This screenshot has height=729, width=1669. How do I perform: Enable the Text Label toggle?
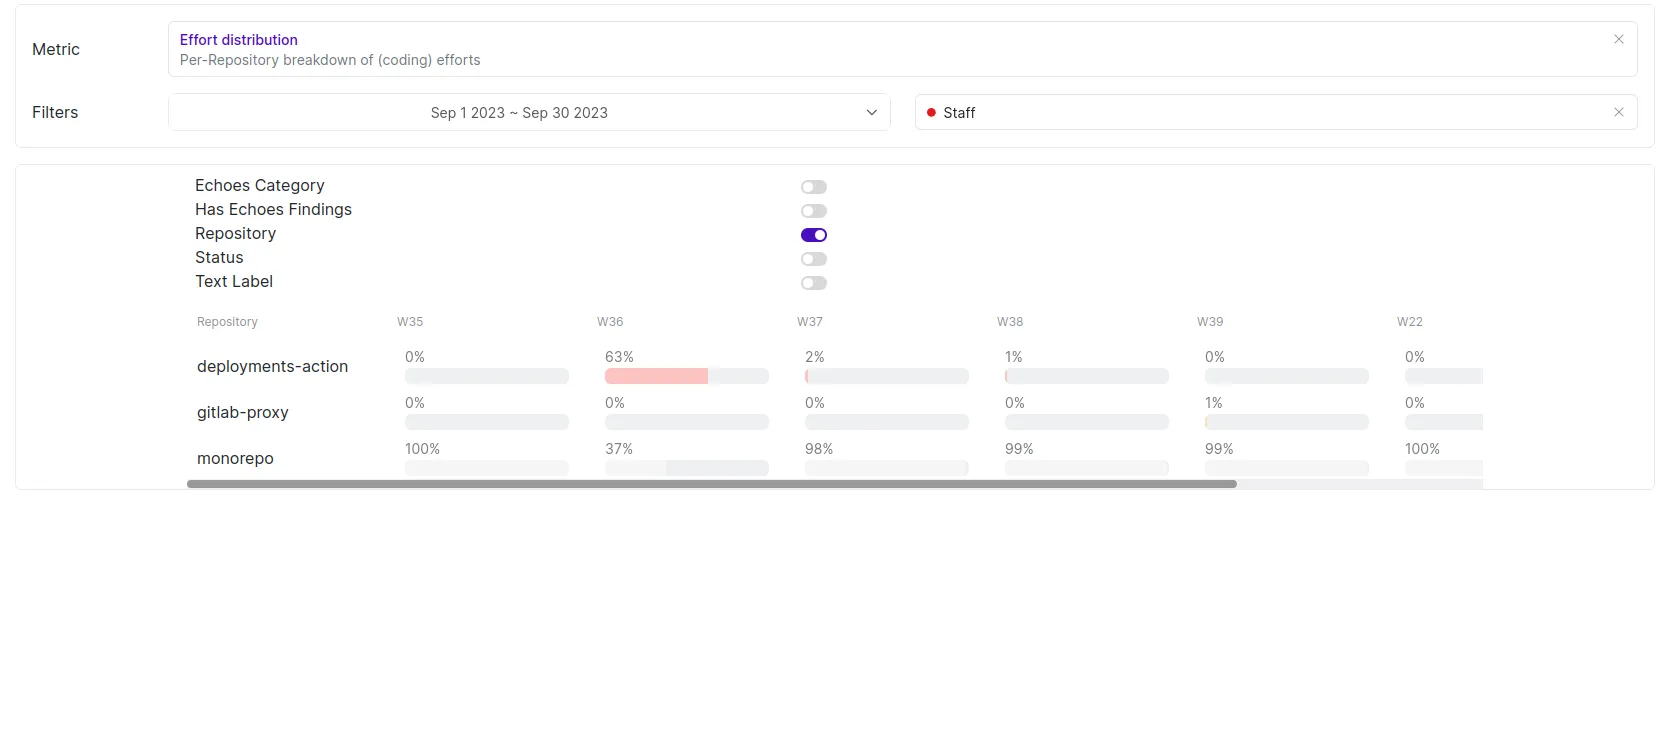tap(813, 283)
